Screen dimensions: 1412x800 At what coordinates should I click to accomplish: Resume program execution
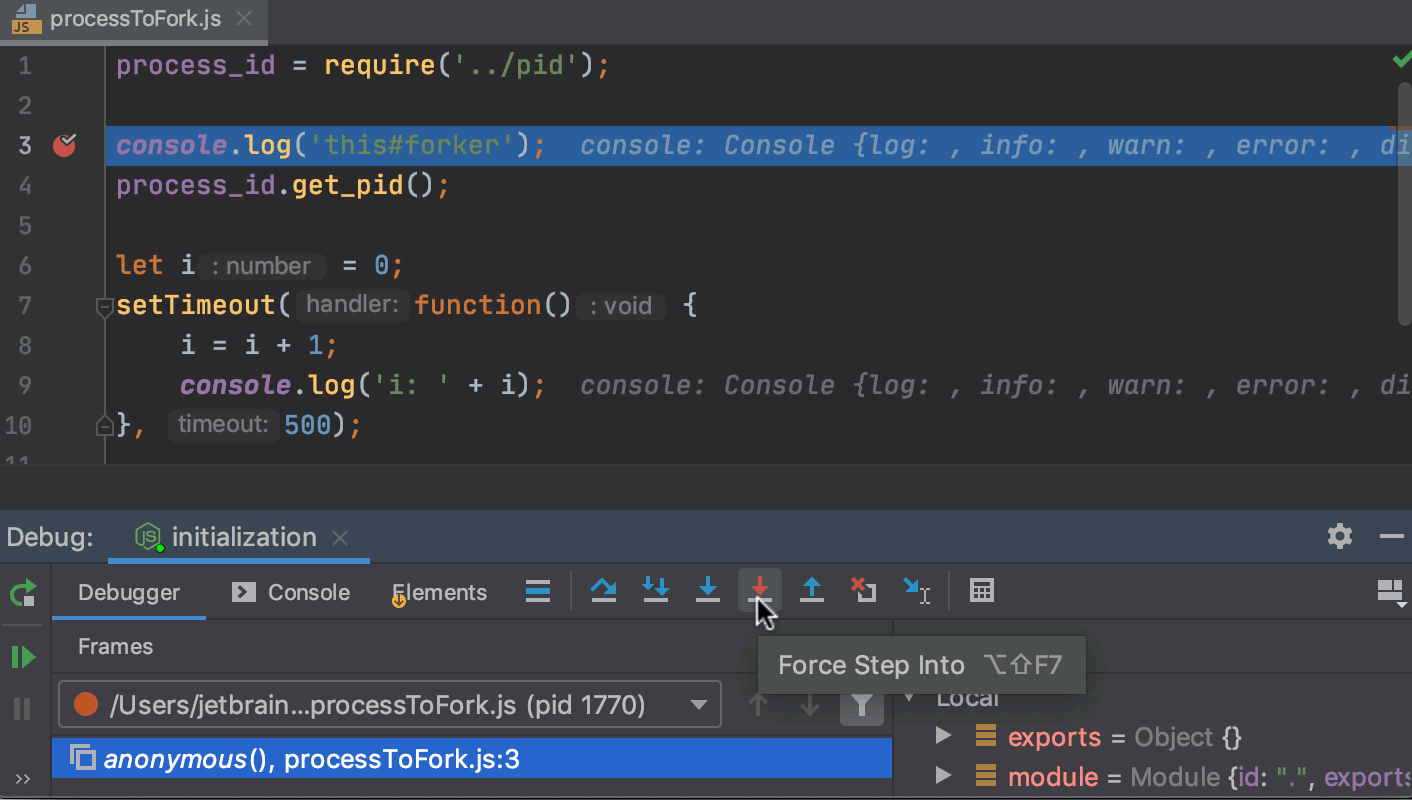click(x=23, y=657)
